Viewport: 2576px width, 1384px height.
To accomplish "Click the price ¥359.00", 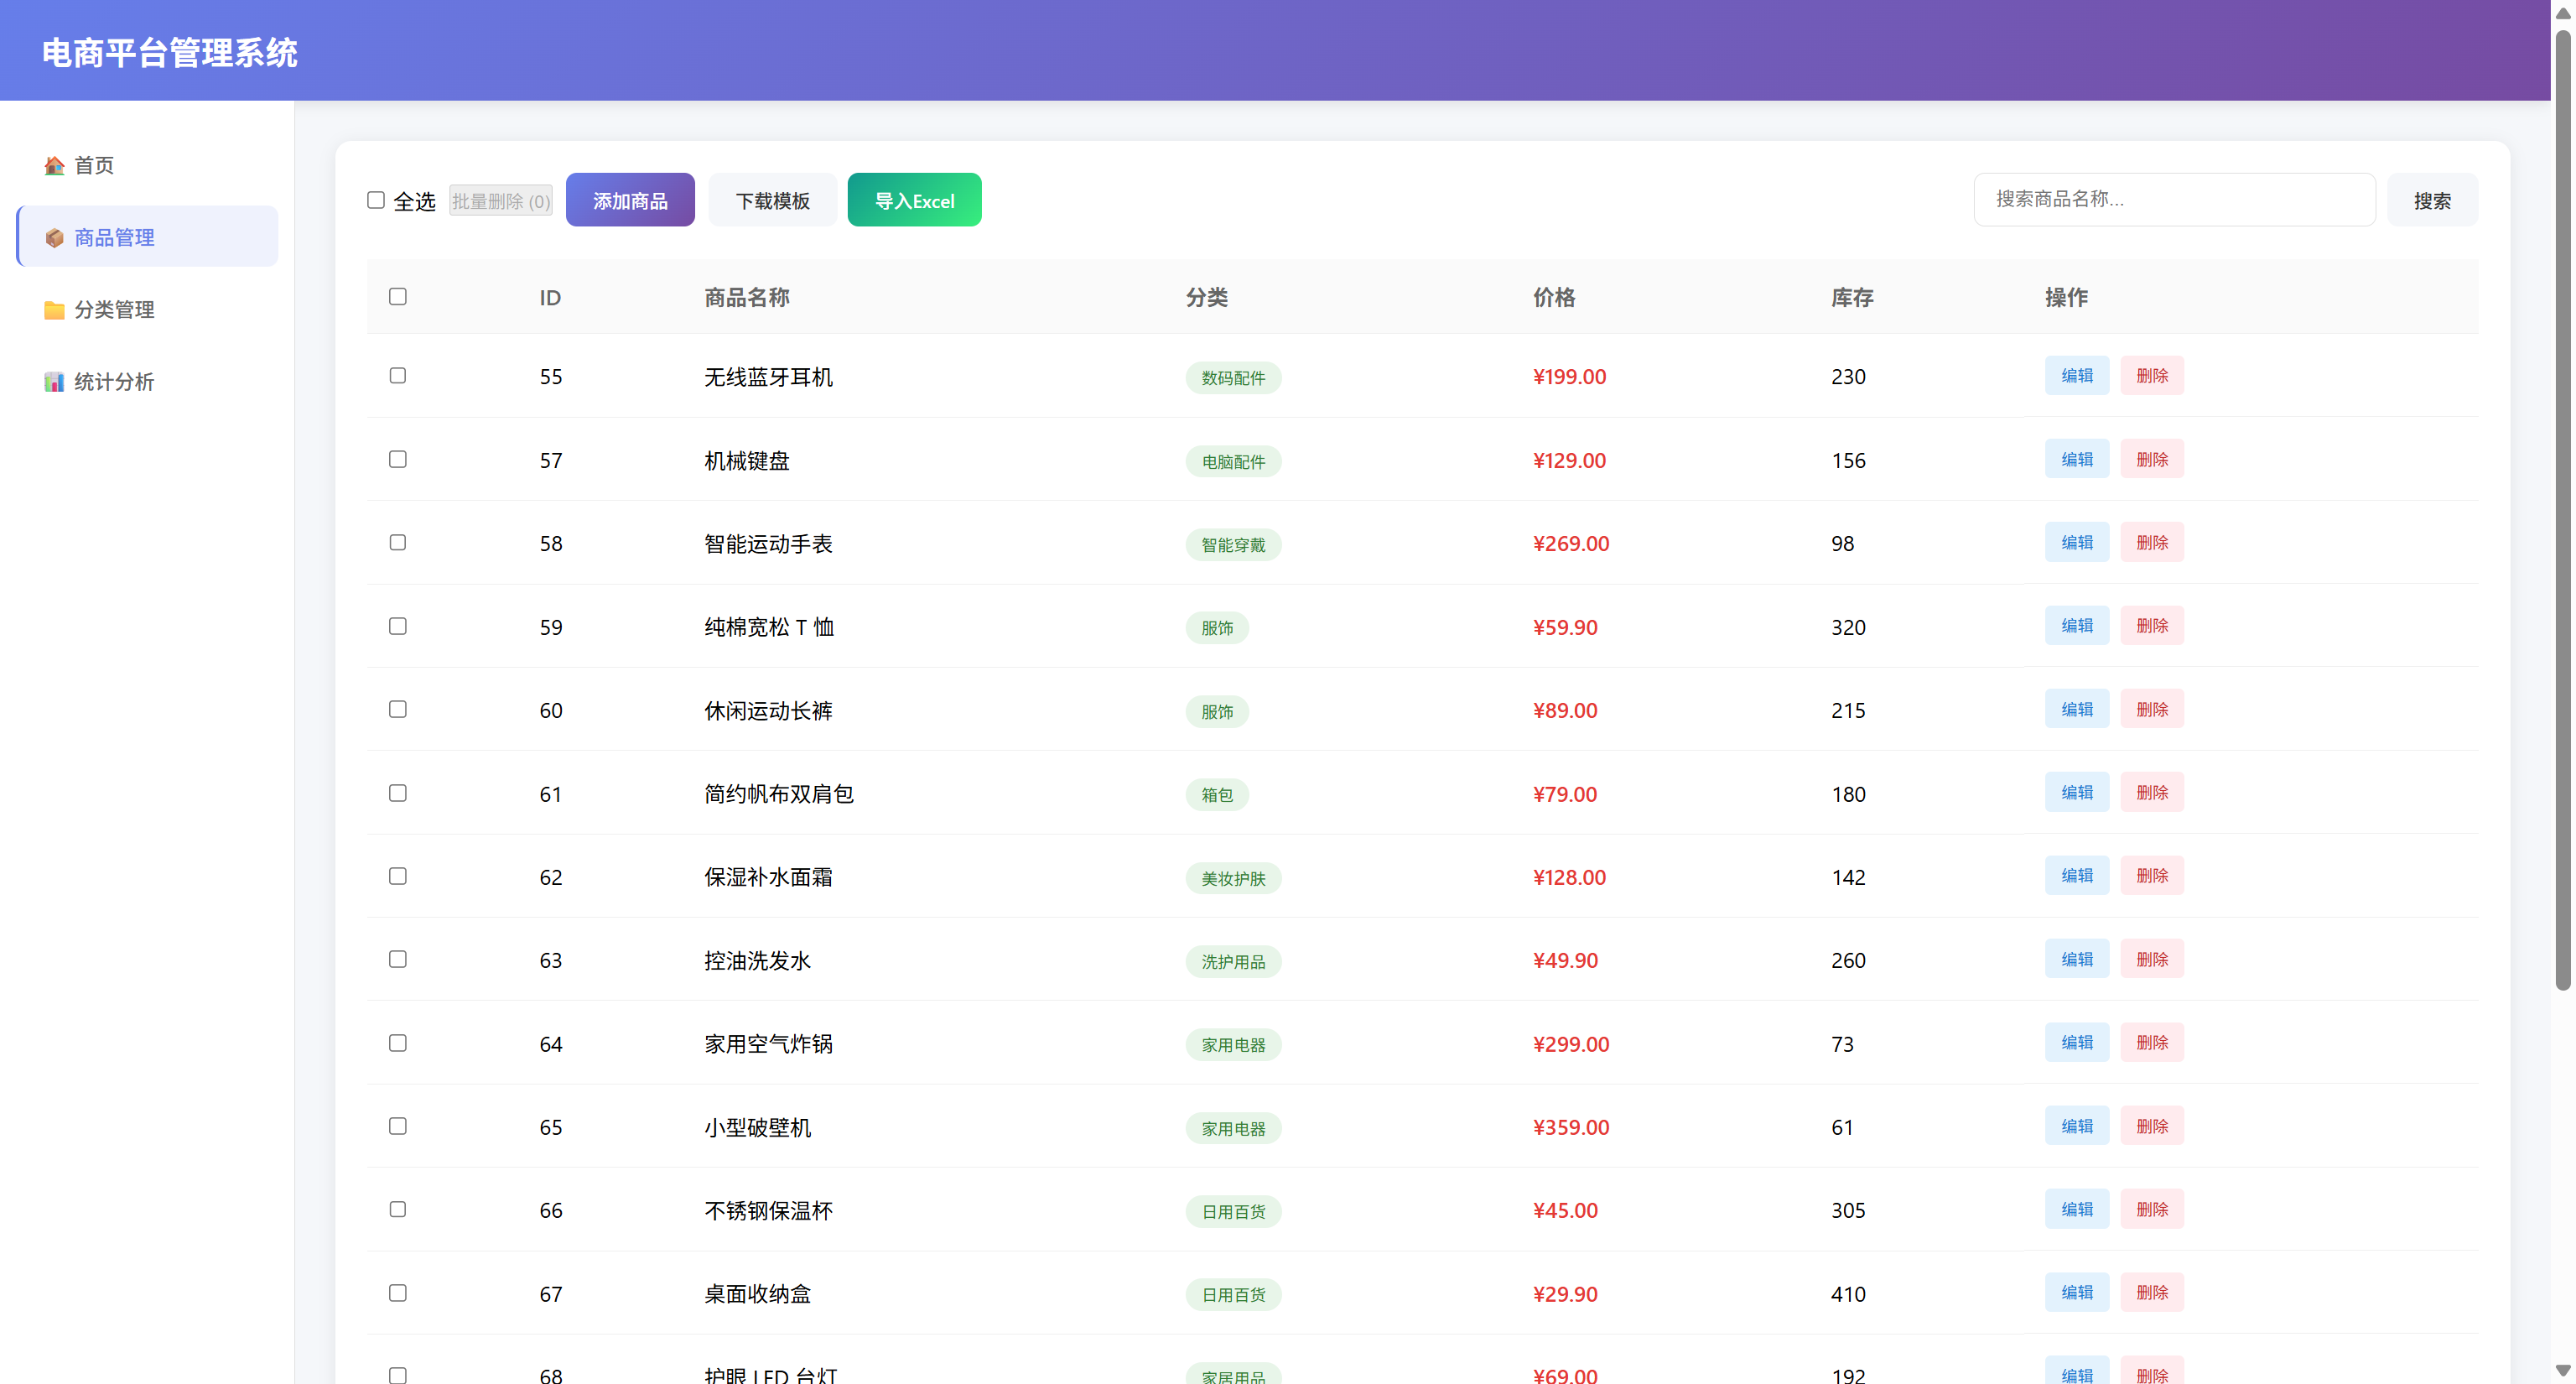I will tap(1571, 1127).
